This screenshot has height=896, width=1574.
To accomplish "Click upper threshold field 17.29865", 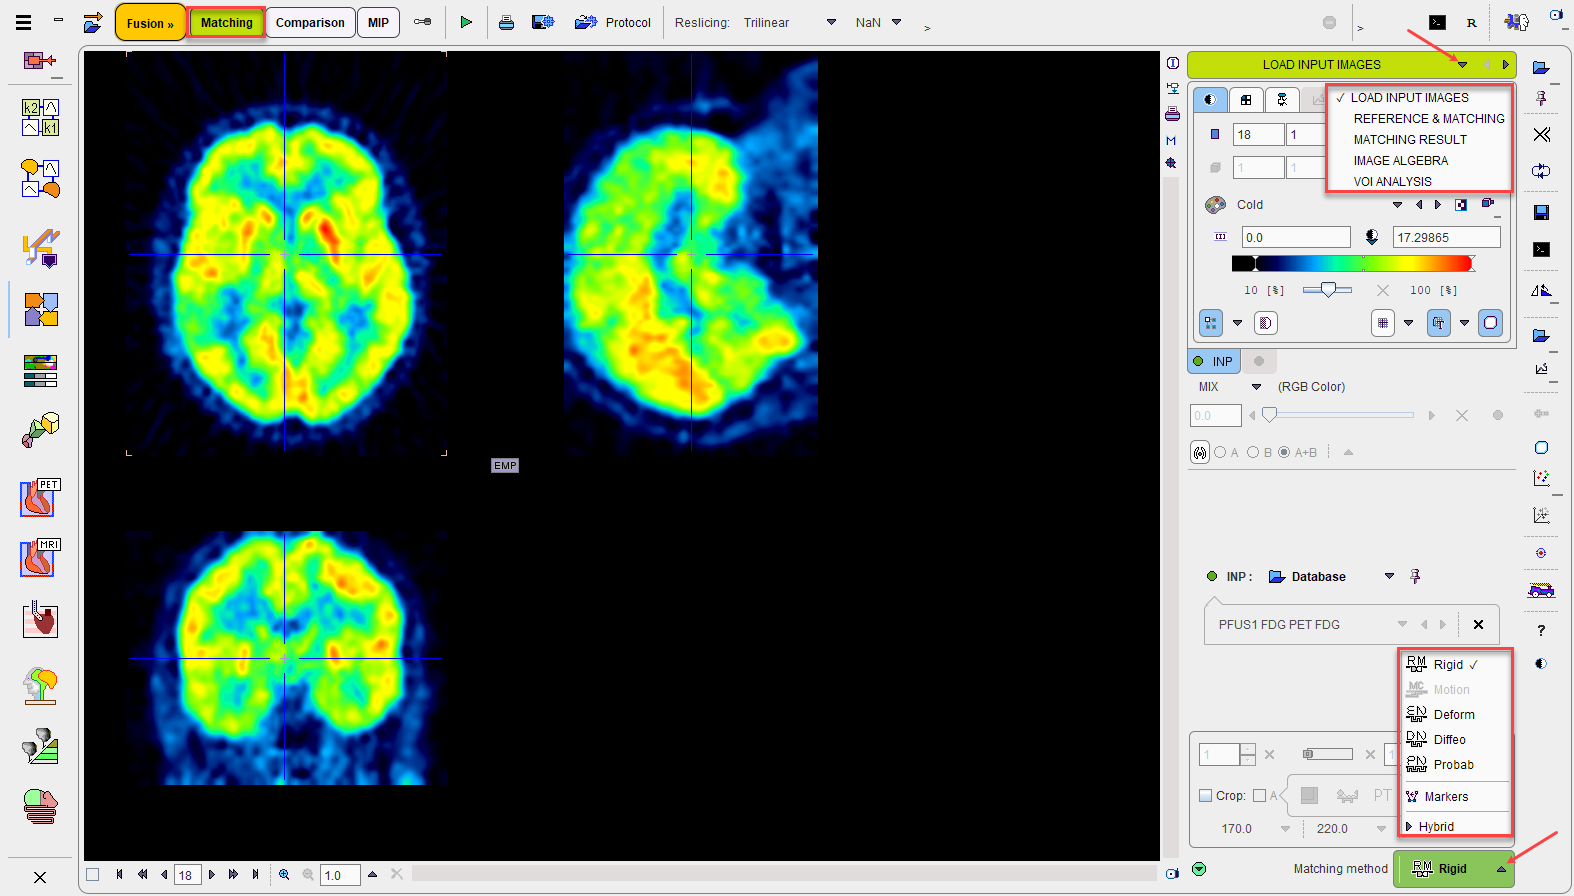I will [x=1446, y=237].
